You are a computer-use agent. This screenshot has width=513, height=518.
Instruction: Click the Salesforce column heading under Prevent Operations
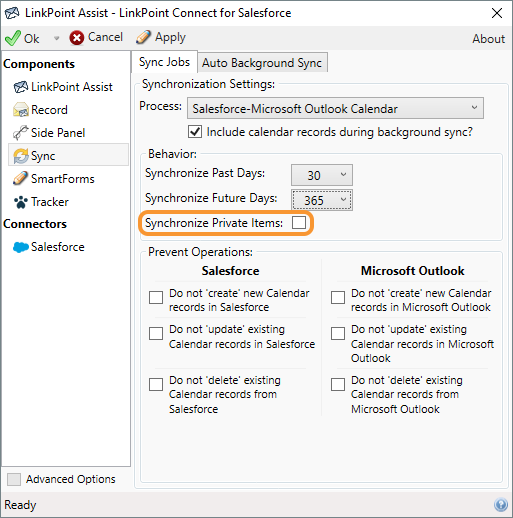pyautogui.click(x=230, y=271)
